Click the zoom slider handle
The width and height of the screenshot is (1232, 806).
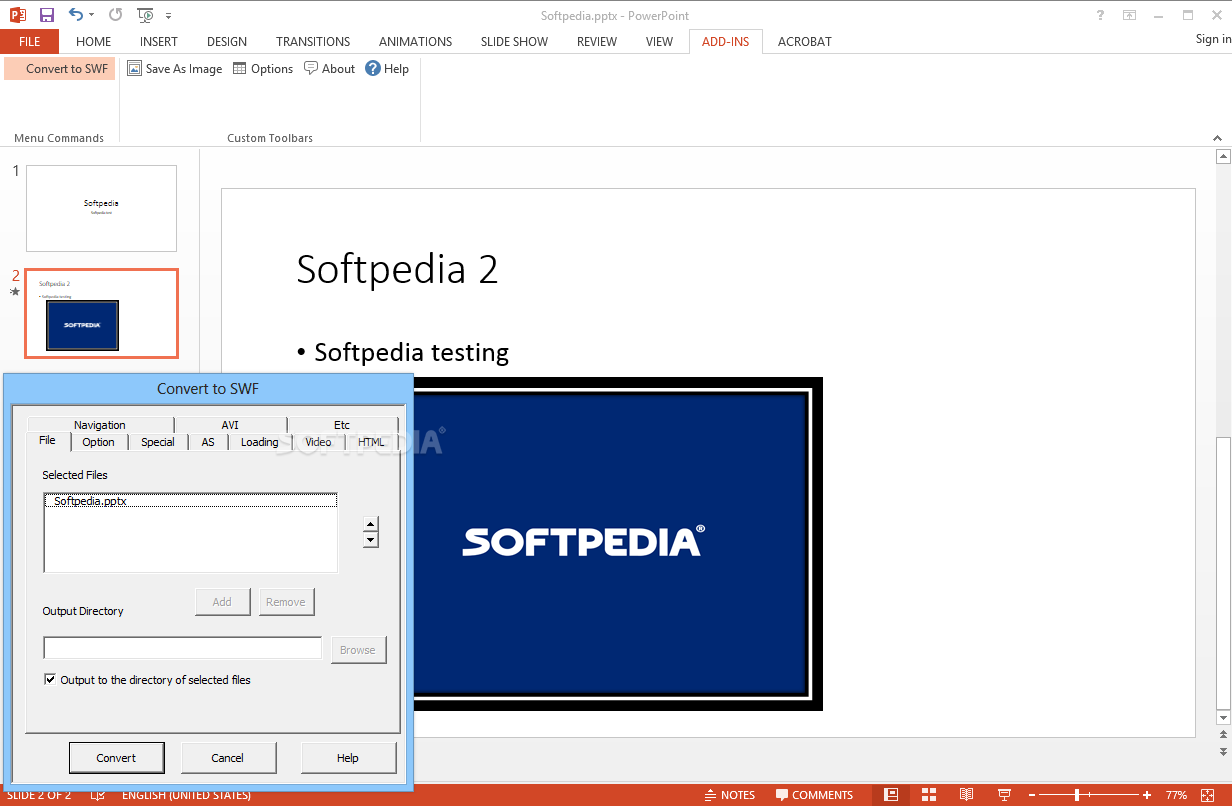(1077, 795)
